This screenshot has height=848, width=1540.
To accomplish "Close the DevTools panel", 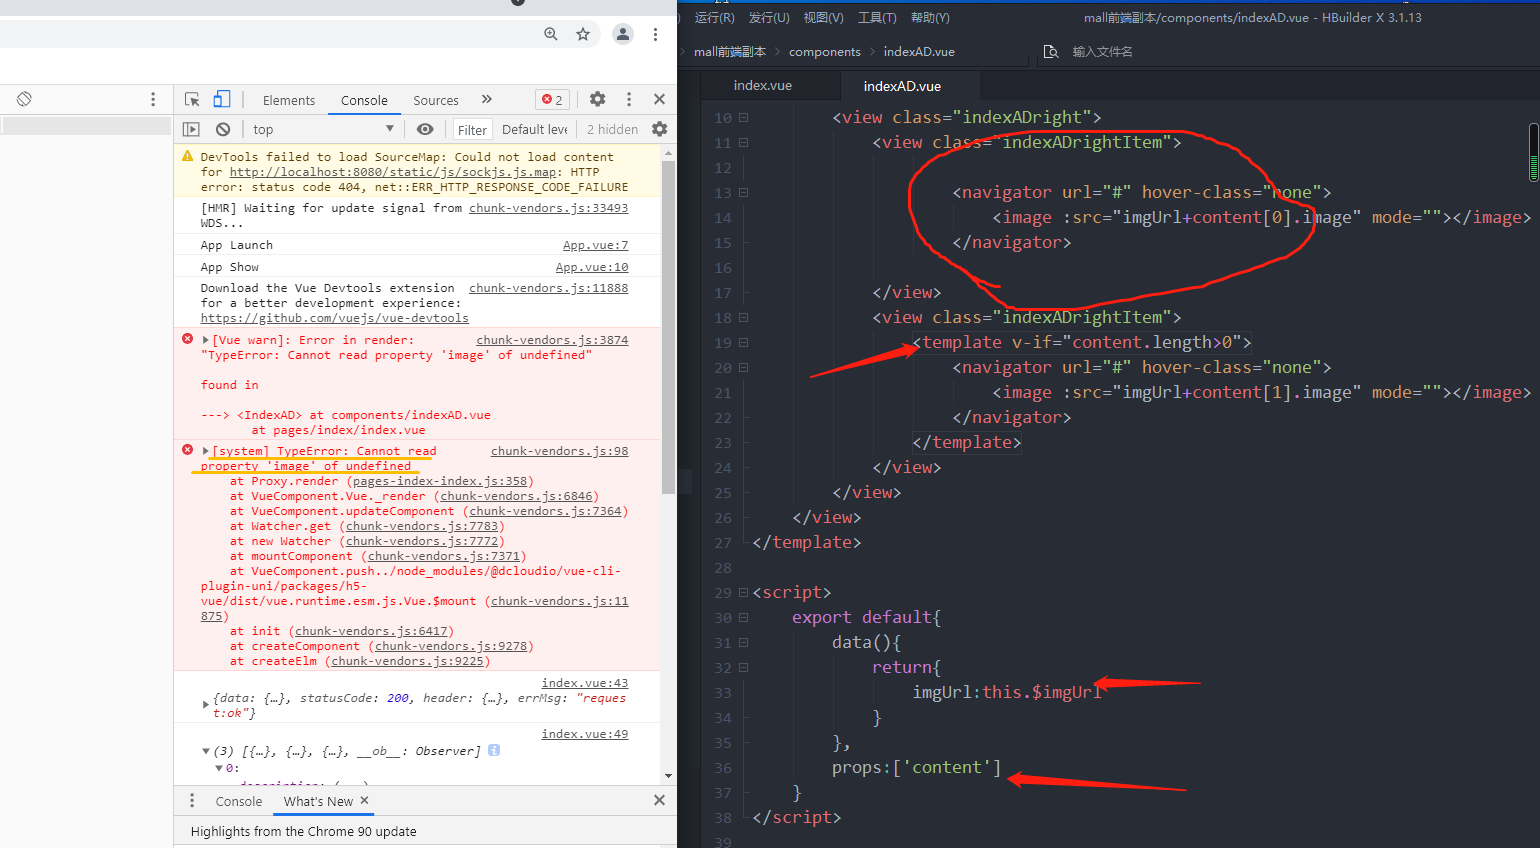I will [659, 99].
